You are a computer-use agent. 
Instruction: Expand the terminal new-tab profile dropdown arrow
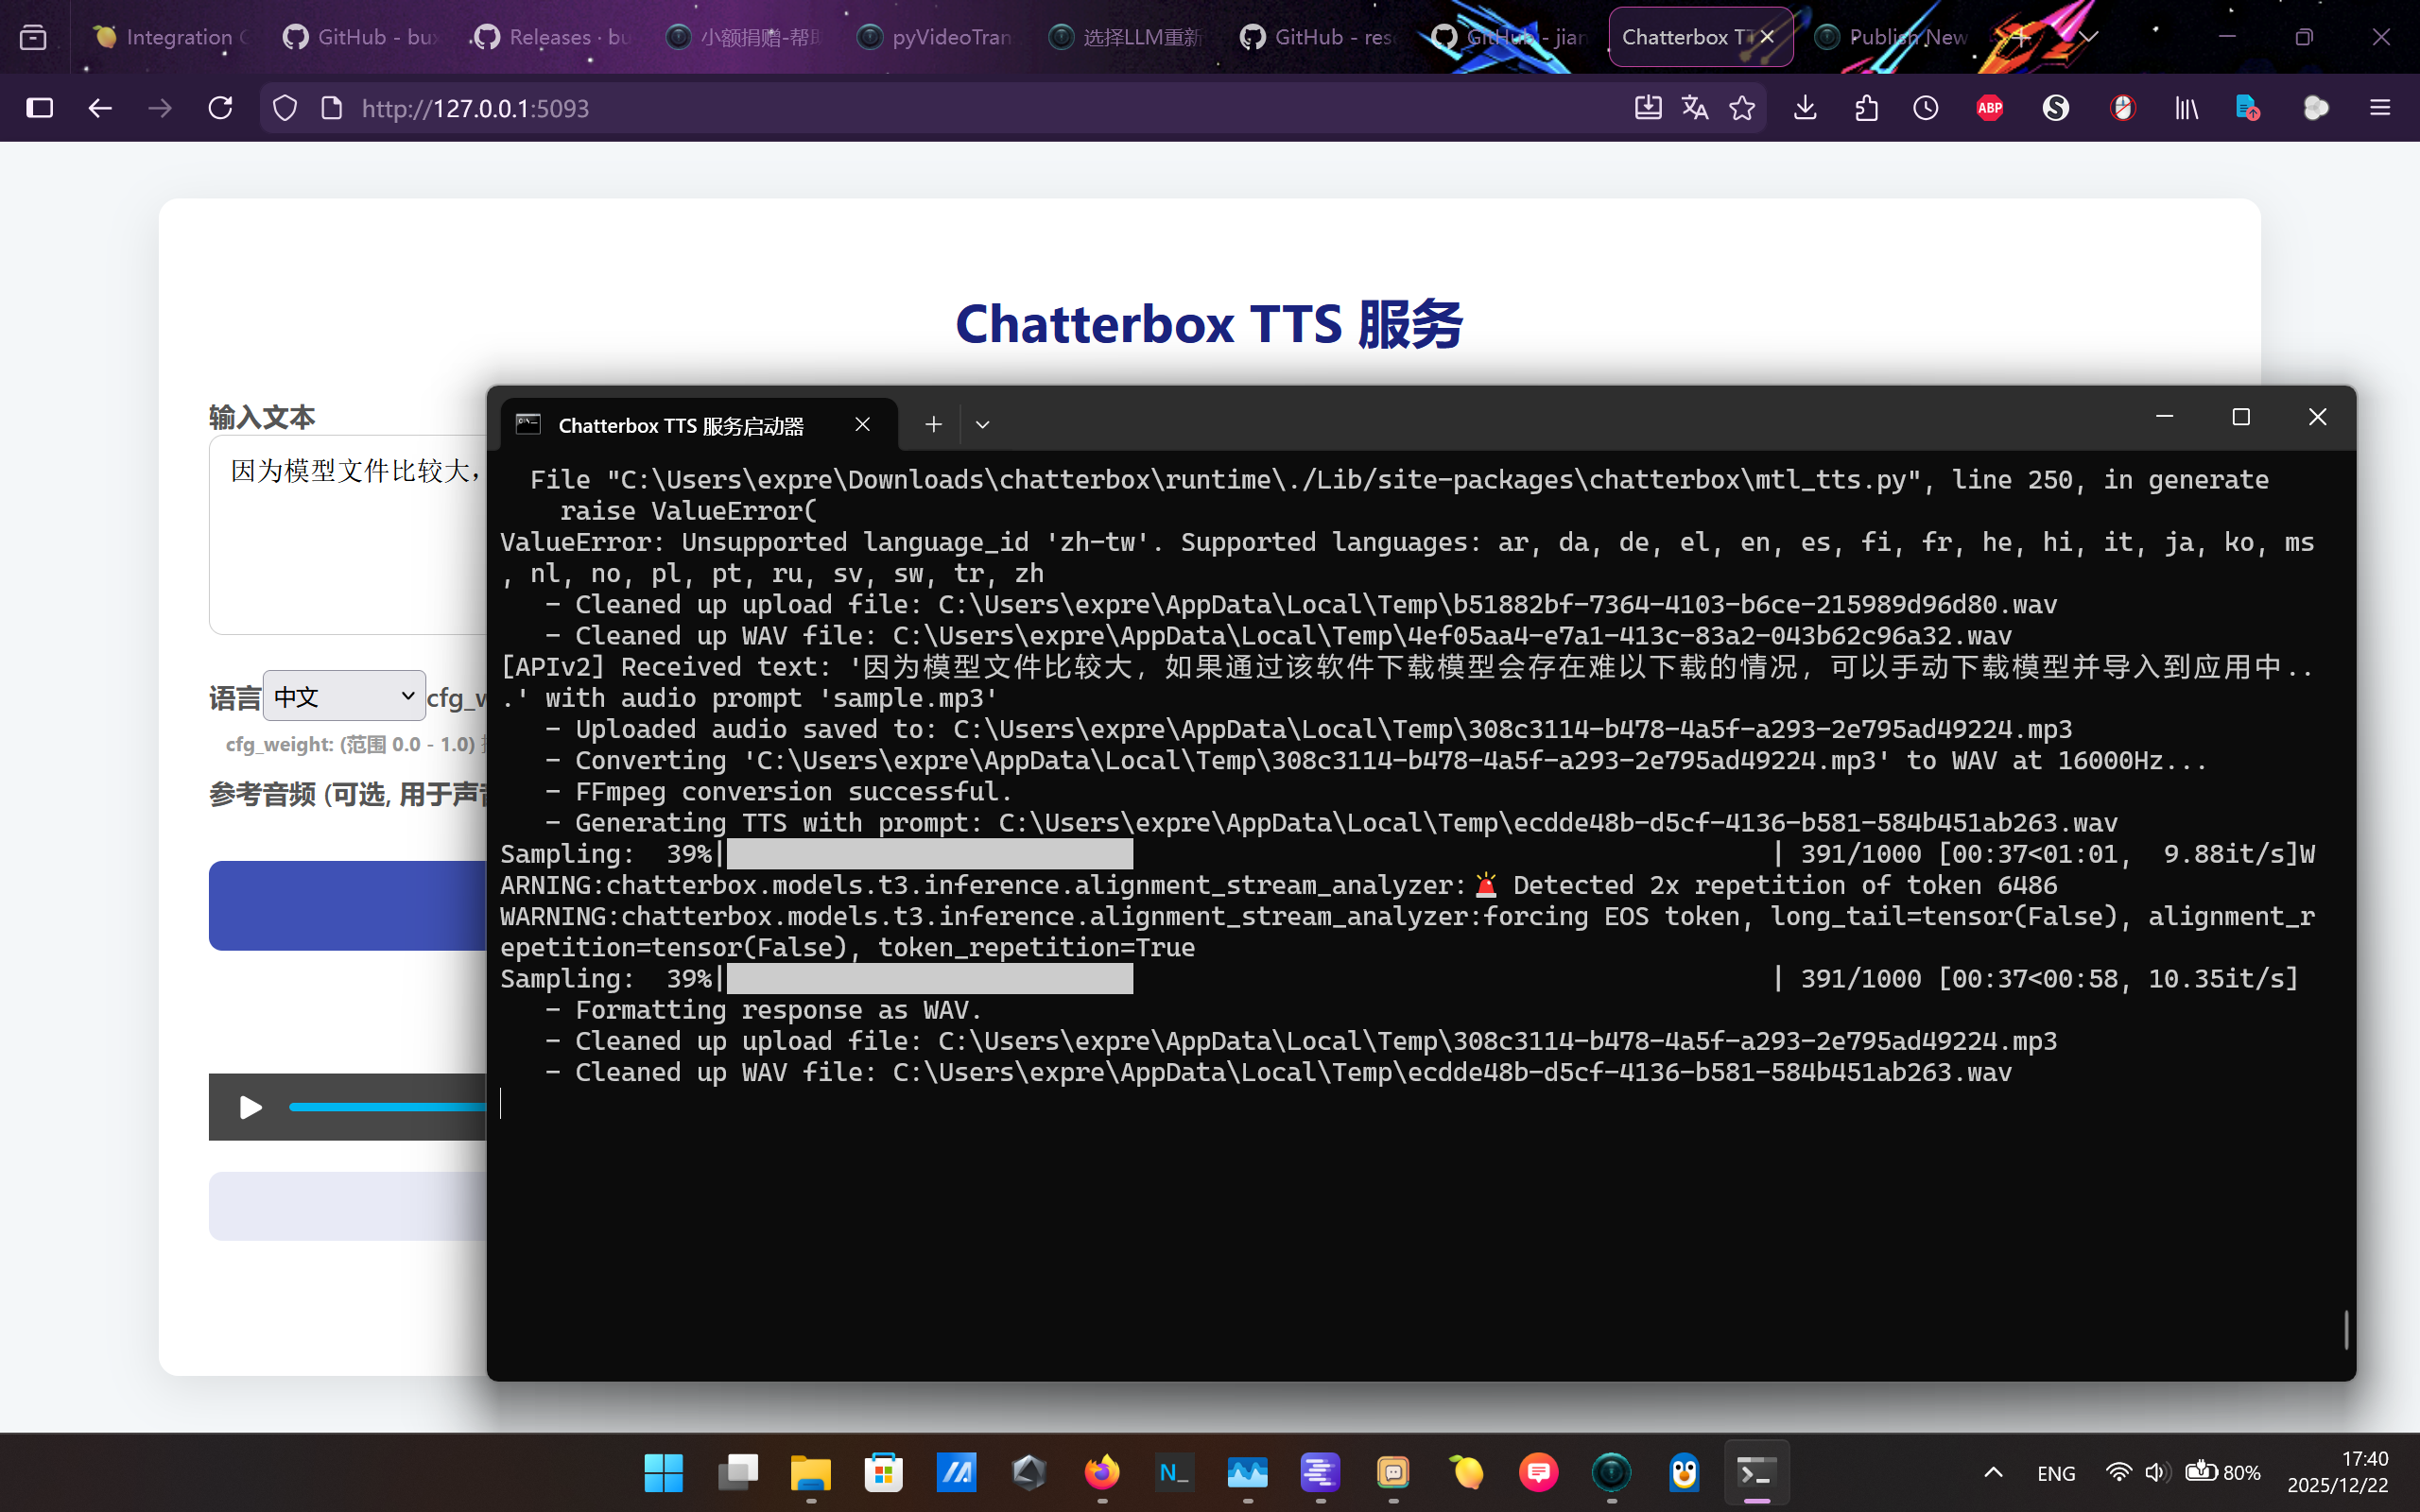pos(983,425)
